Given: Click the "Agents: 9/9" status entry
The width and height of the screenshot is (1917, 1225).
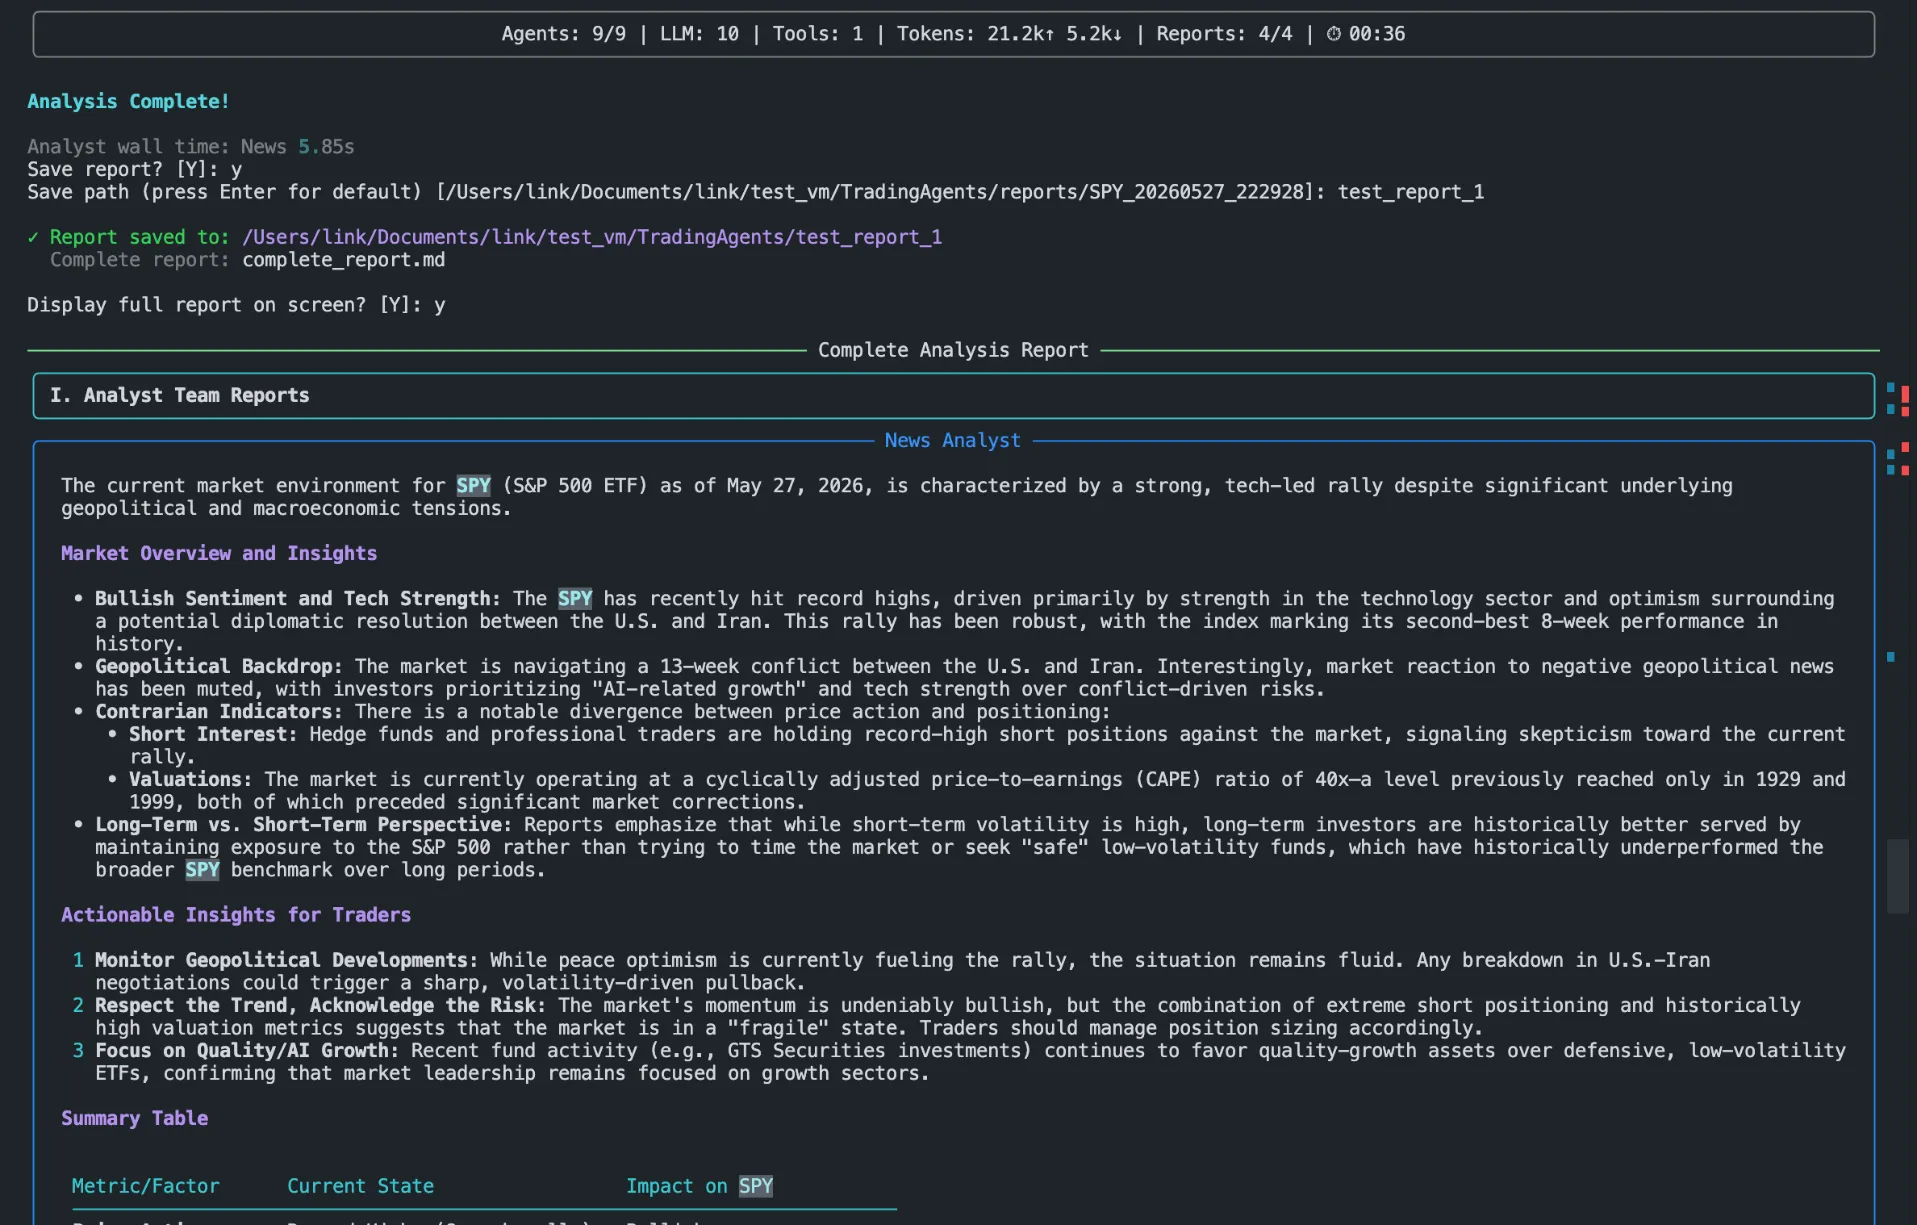Looking at the screenshot, I should point(564,34).
